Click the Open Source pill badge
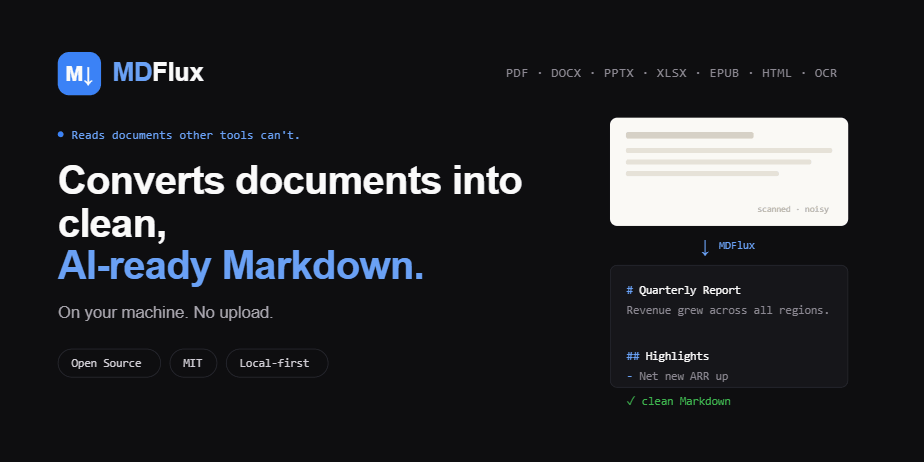 [x=109, y=363]
